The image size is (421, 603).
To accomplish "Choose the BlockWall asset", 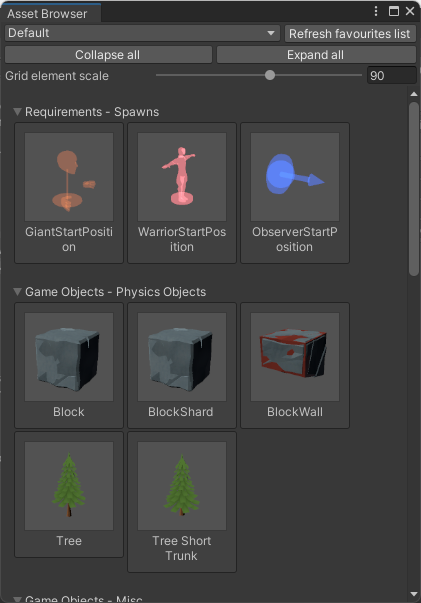I will point(295,357).
